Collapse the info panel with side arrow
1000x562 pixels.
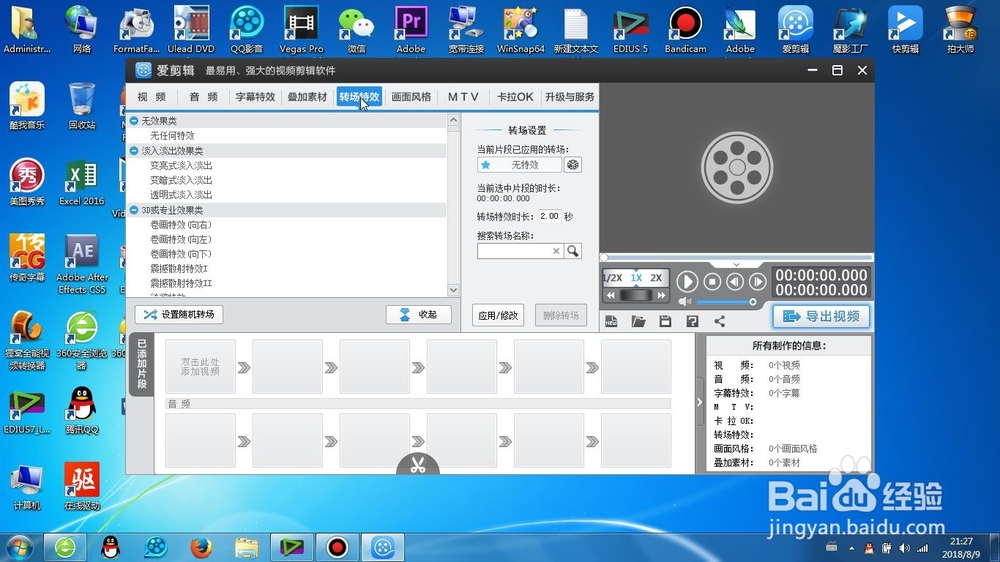pyautogui.click(x=699, y=402)
